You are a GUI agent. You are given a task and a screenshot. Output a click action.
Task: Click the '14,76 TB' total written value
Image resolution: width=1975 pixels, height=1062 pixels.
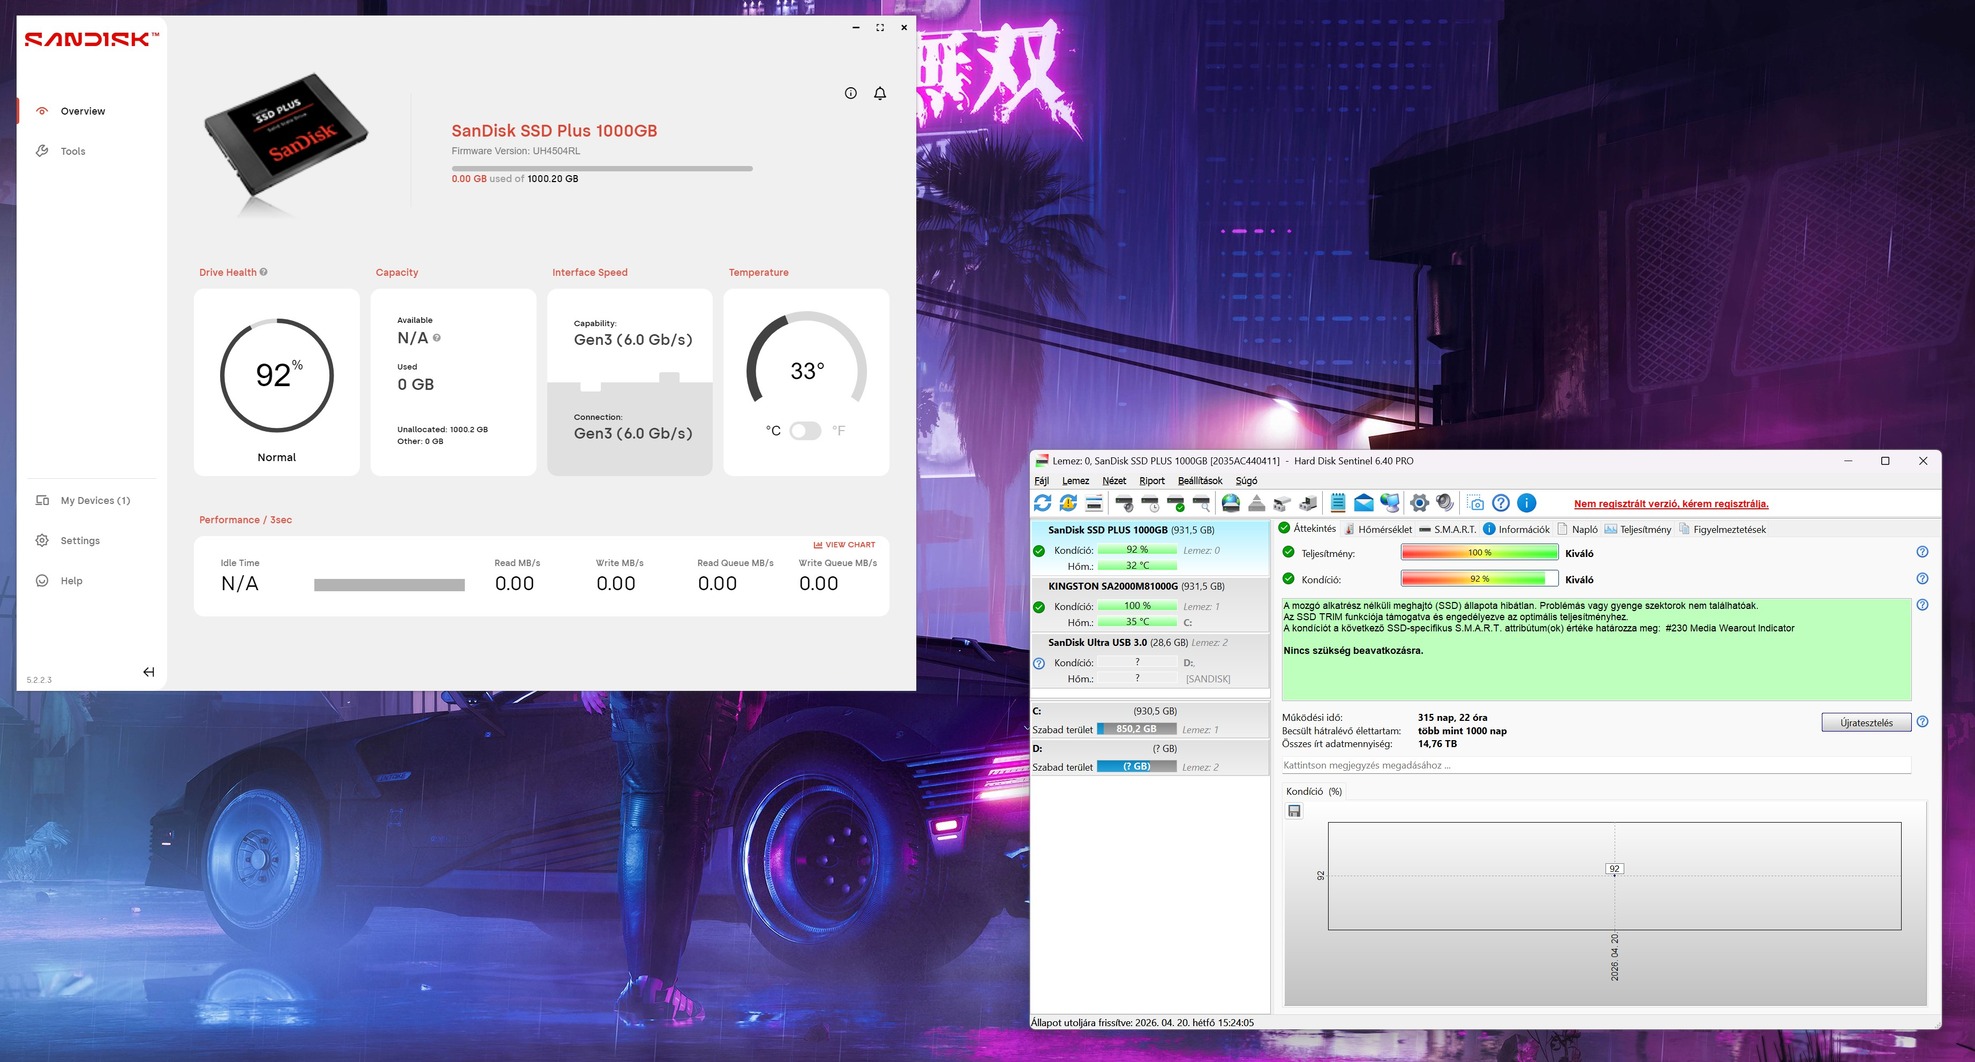click(1437, 744)
